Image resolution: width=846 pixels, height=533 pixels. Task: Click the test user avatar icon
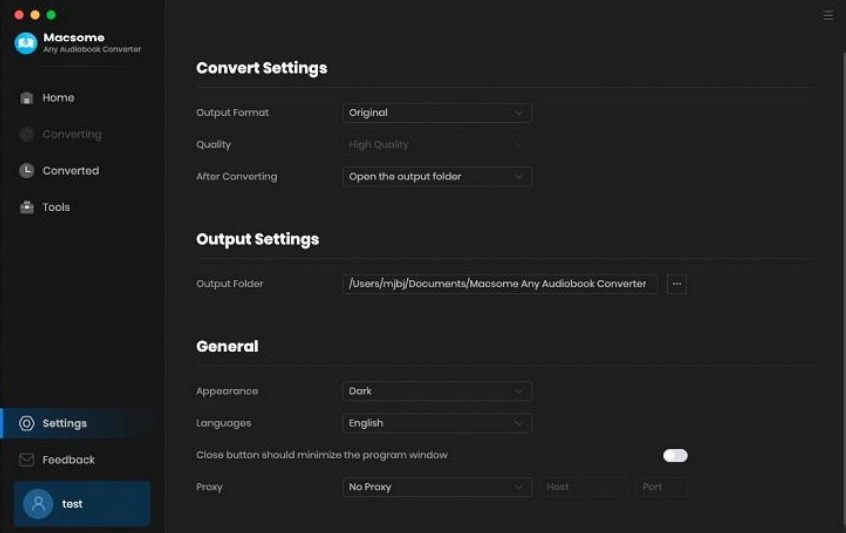(x=38, y=504)
